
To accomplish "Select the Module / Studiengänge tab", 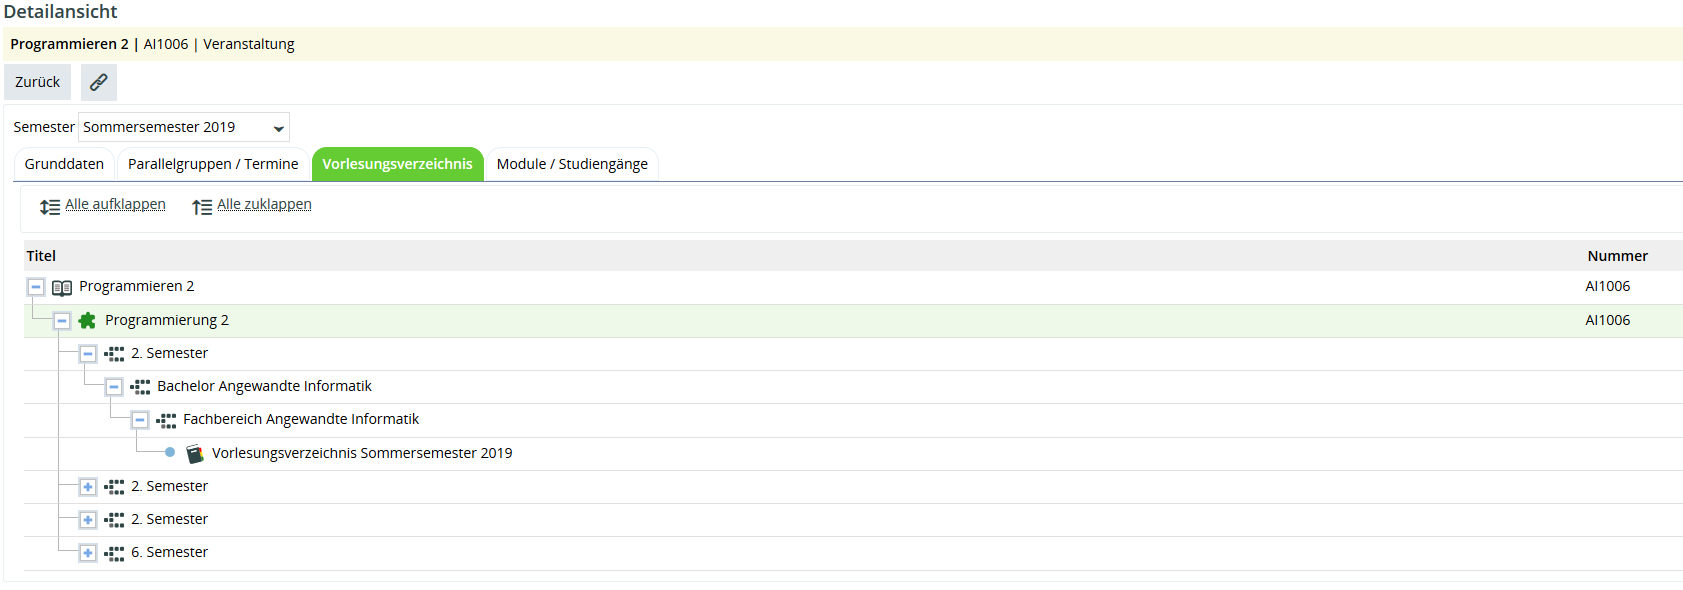I will [x=572, y=164].
